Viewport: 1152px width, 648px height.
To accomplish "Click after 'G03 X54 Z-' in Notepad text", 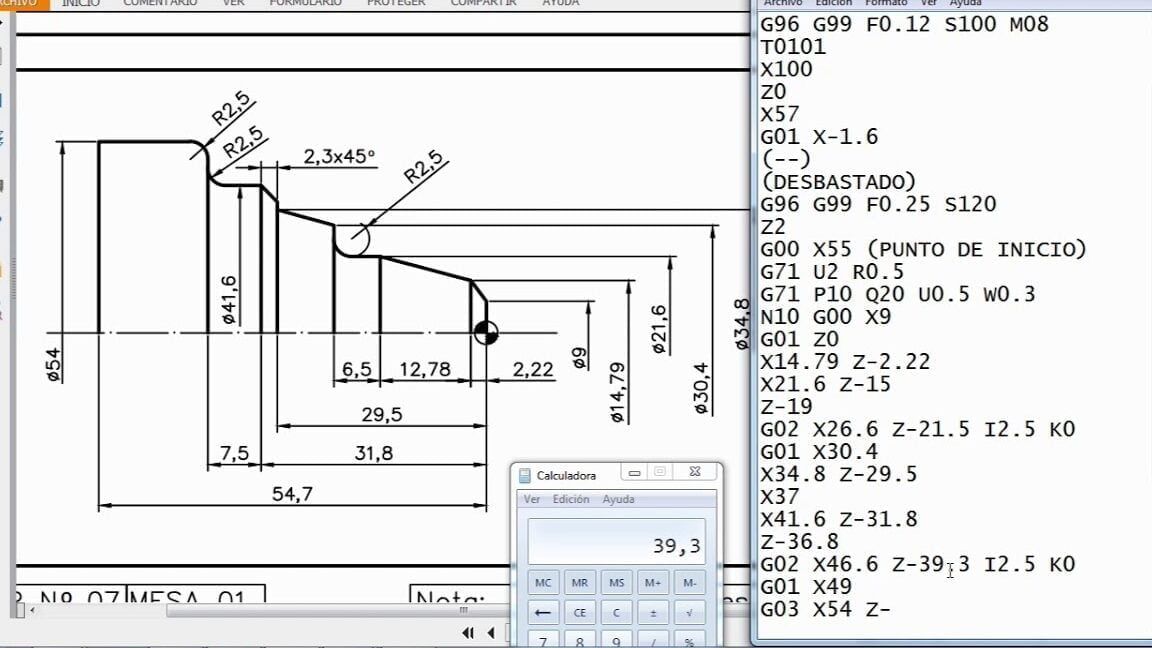I will 892,610.
